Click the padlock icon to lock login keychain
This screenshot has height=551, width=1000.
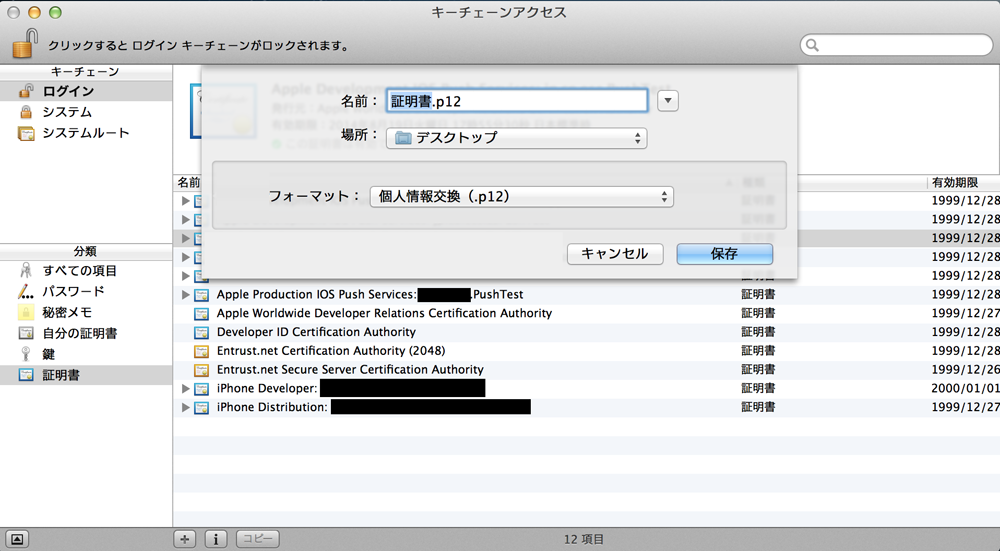tap(26, 43)
